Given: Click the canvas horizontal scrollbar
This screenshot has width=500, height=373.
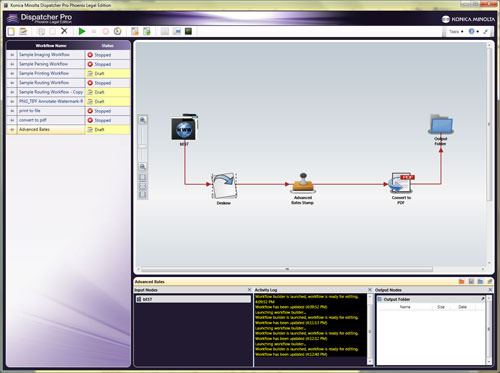Looking at the screenshot, I should (x=287, y=269).
